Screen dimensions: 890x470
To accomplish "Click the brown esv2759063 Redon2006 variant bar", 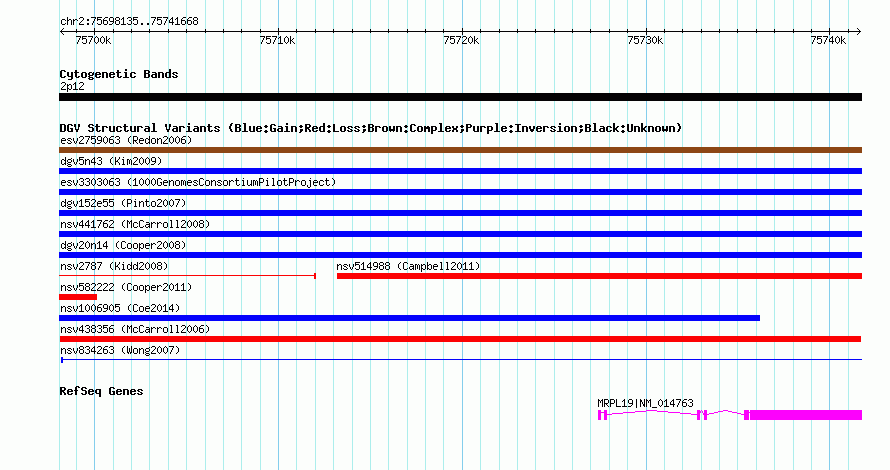I will 460,150.
